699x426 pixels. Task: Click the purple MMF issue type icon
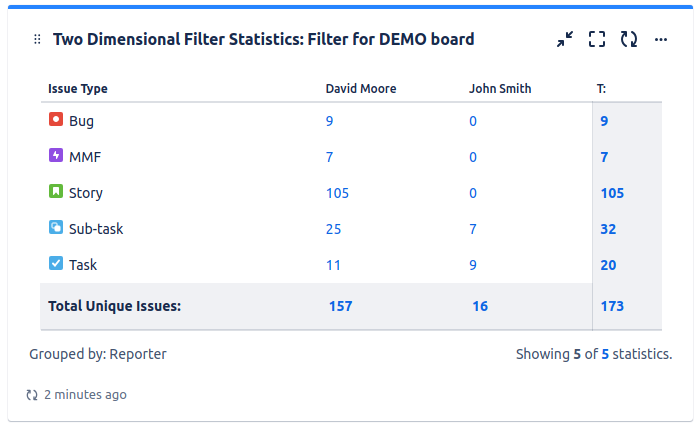(x=56, y=156)
